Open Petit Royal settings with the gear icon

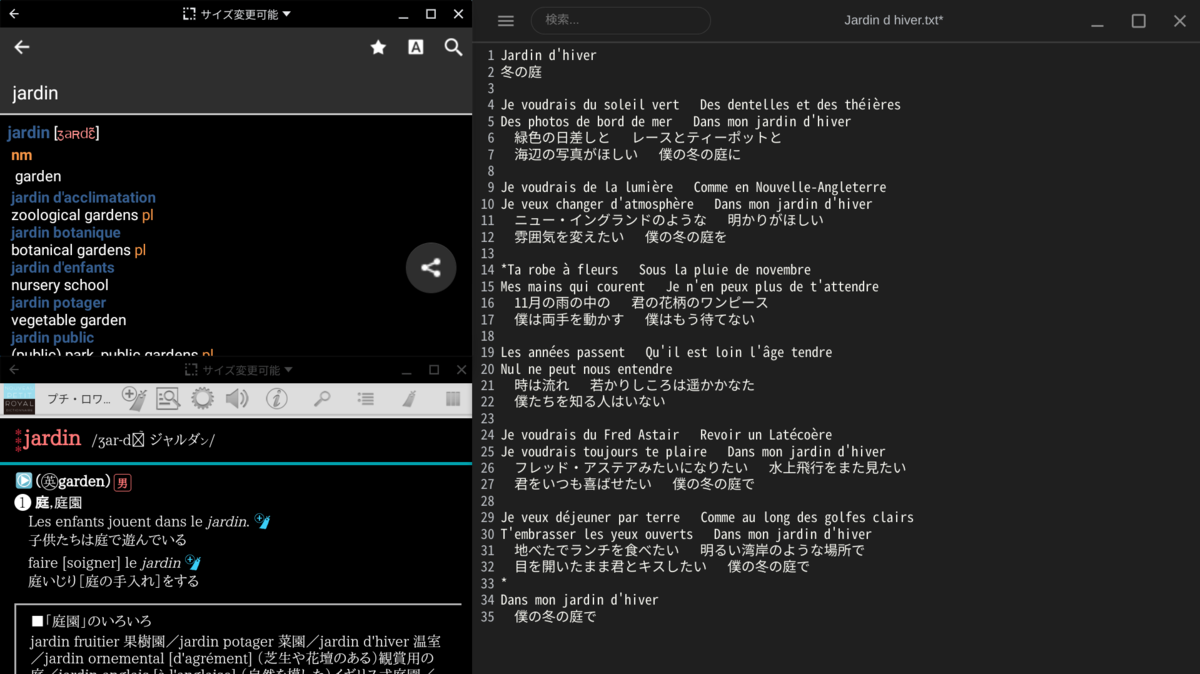[202, 399]
